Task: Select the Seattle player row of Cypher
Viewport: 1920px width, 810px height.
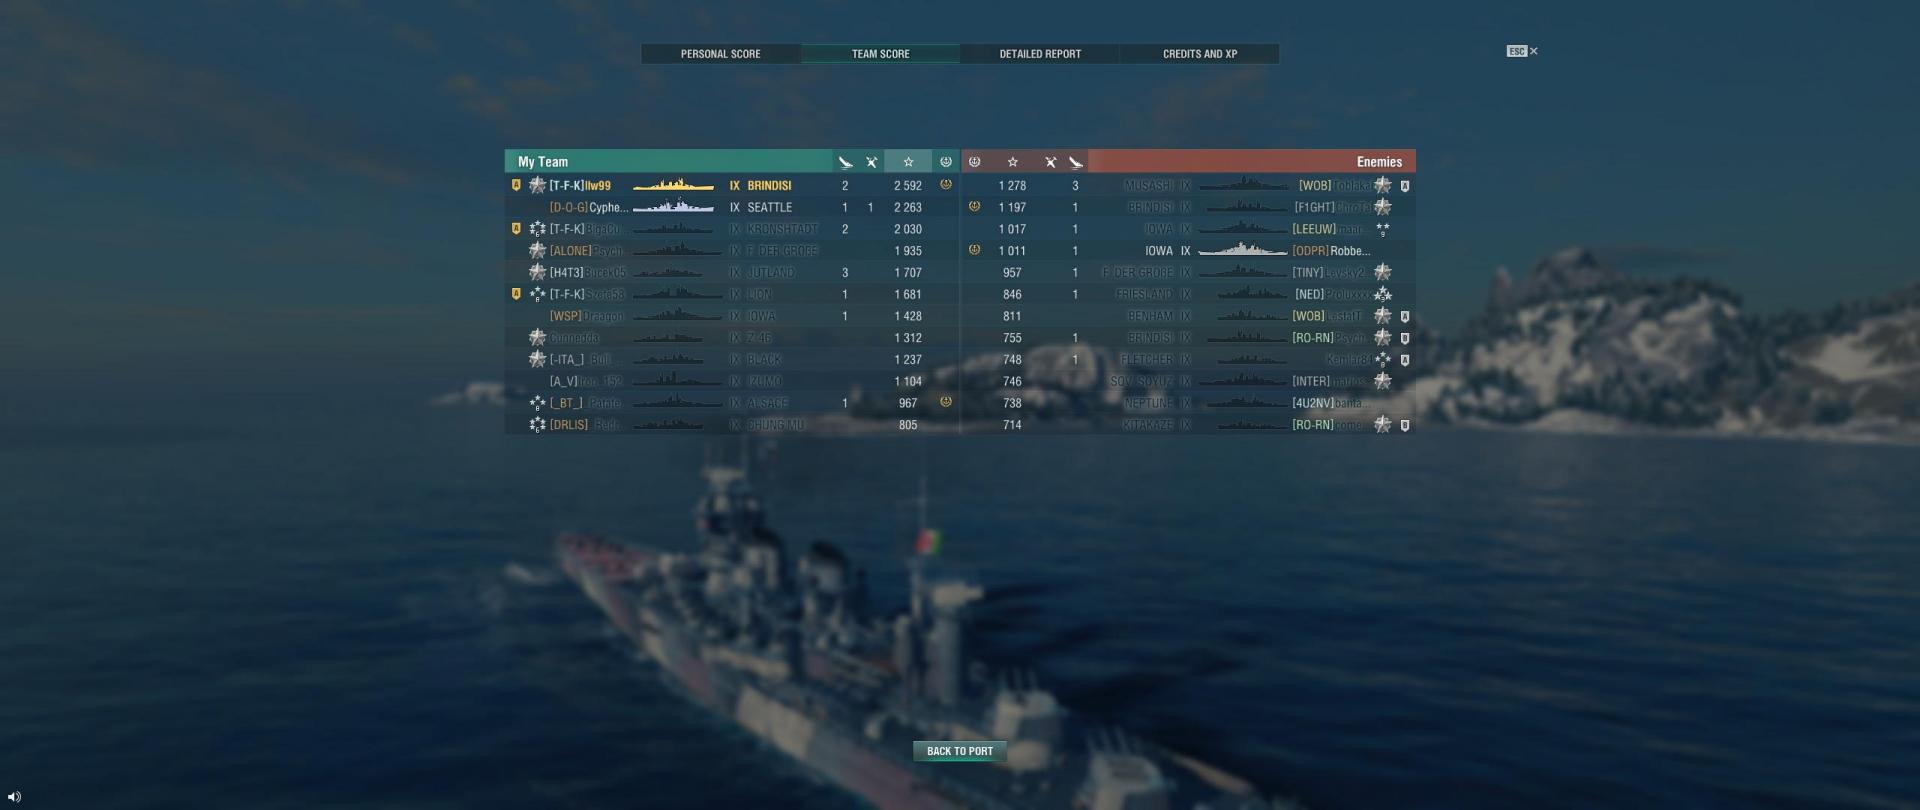Action: pyautogui.click(x=732, y=207)
